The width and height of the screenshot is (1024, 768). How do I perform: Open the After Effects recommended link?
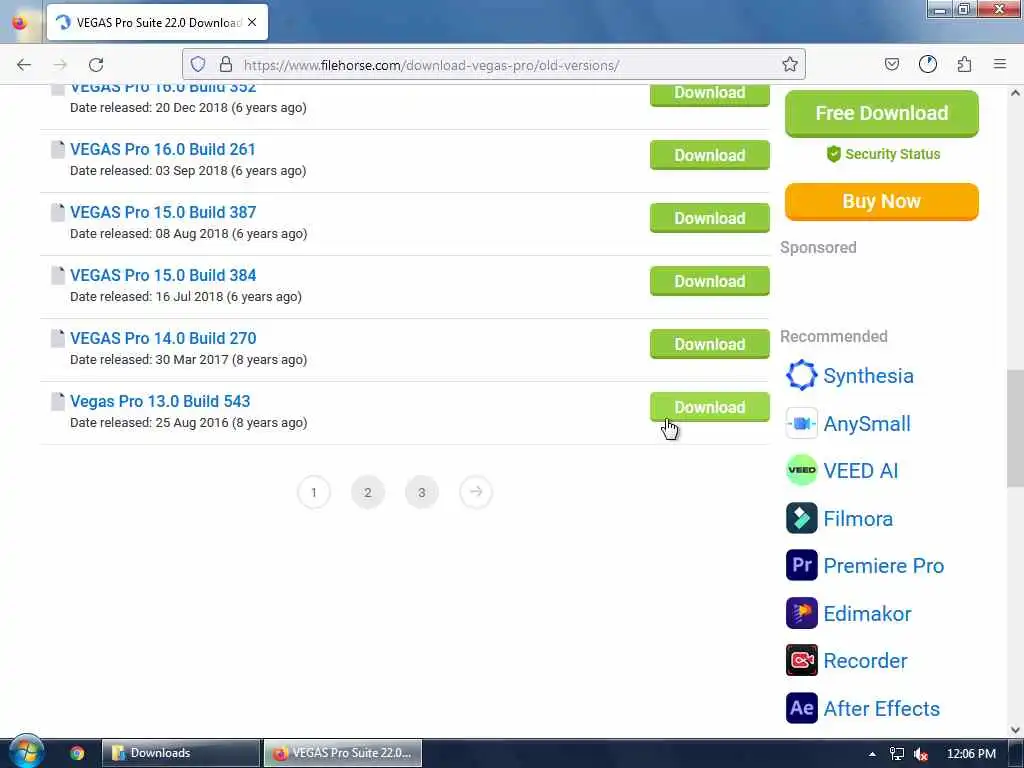pos(882,709)
